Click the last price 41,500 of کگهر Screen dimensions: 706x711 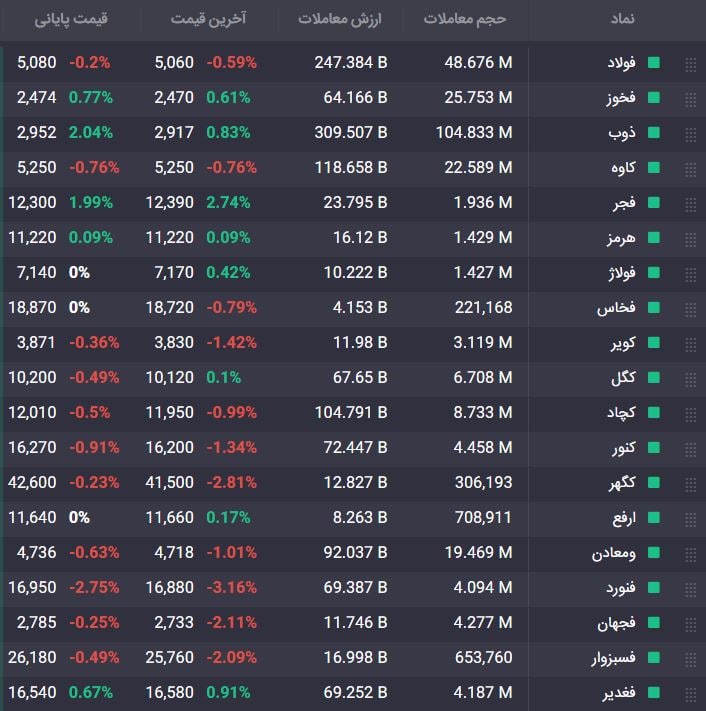pyautogui.click(x=170, y=482)
